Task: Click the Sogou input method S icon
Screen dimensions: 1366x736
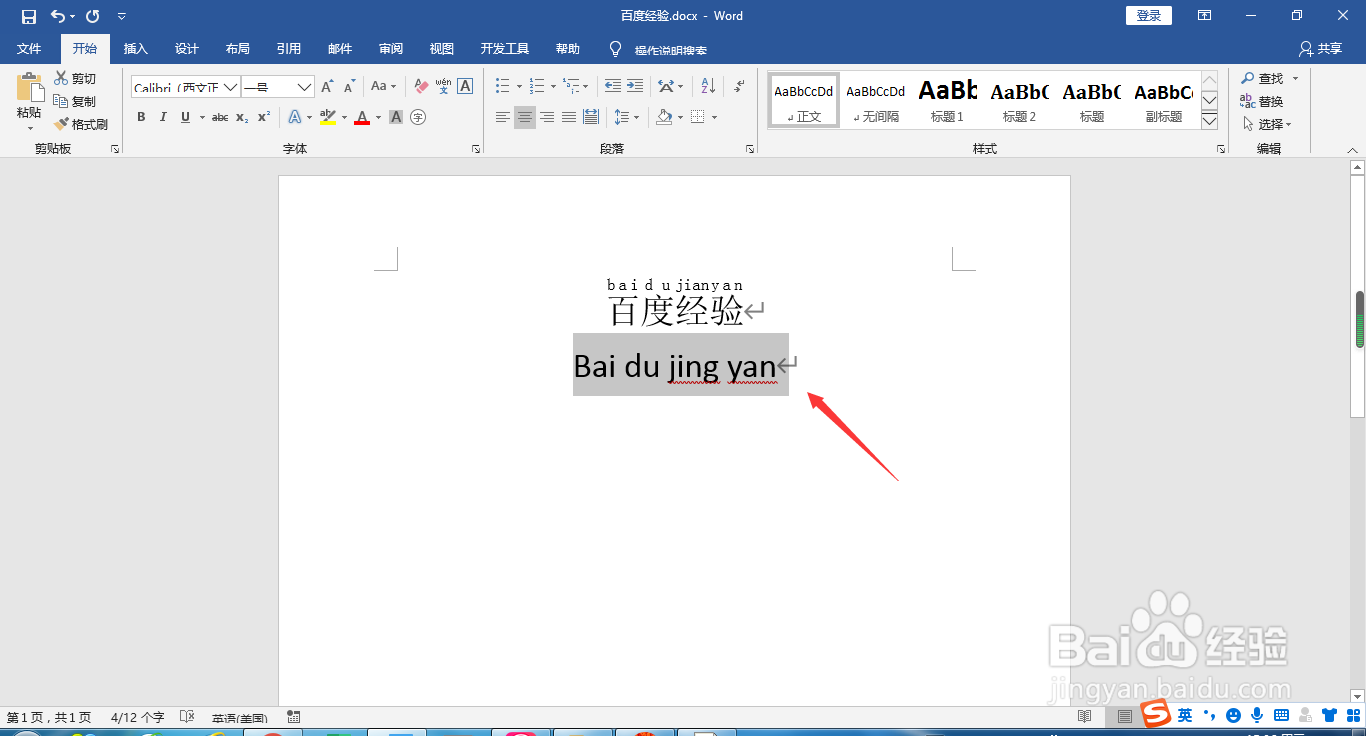Action: tap(1156, 715)
